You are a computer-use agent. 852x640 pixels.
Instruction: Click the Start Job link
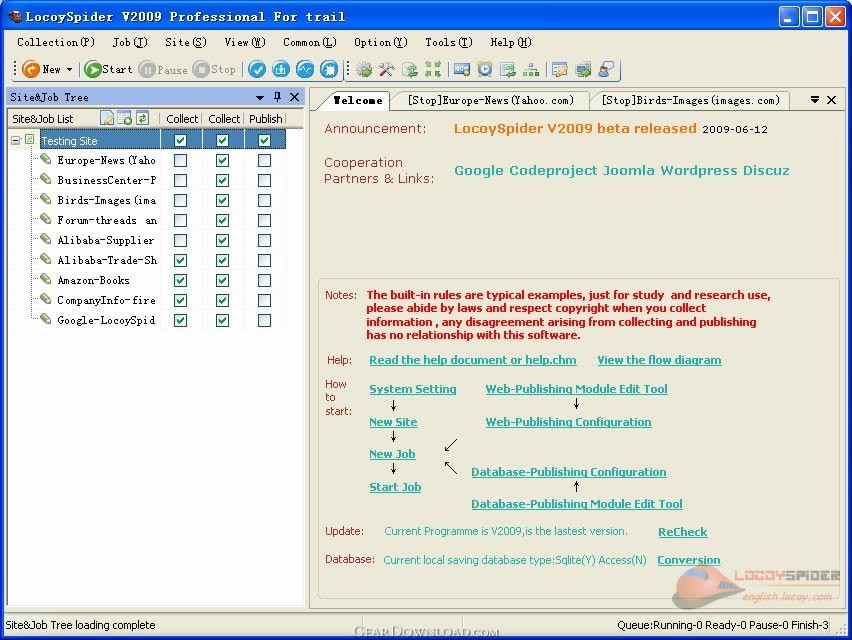point(395,487)
